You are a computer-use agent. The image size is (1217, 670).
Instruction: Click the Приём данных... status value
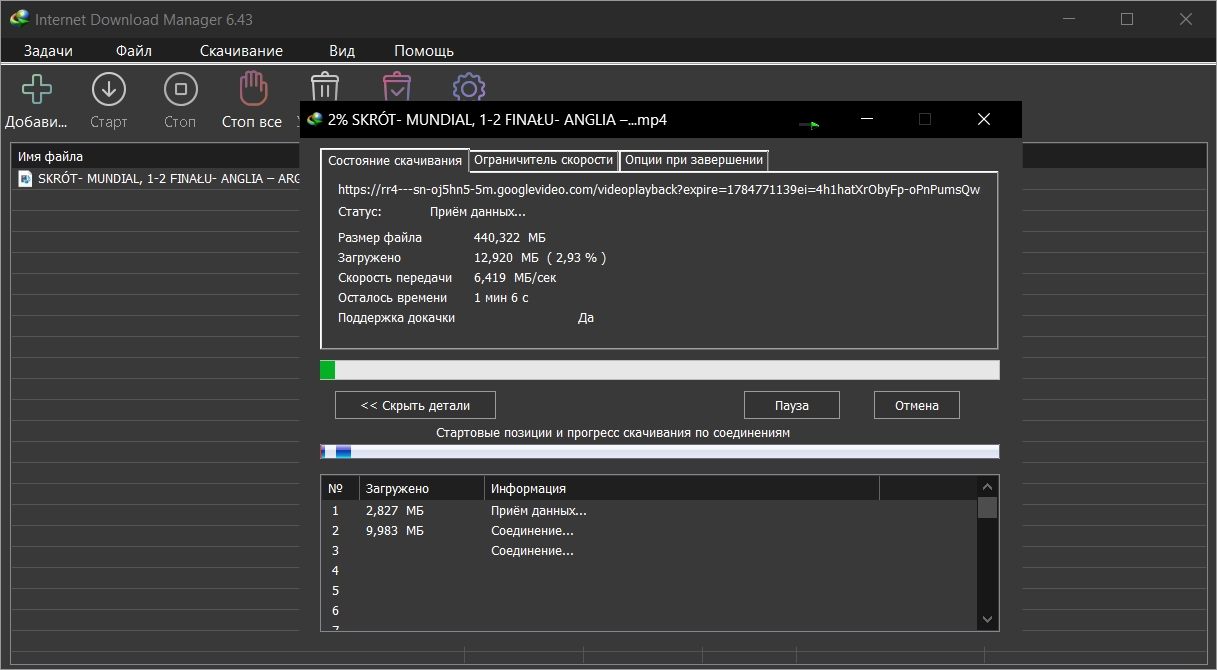478,212
